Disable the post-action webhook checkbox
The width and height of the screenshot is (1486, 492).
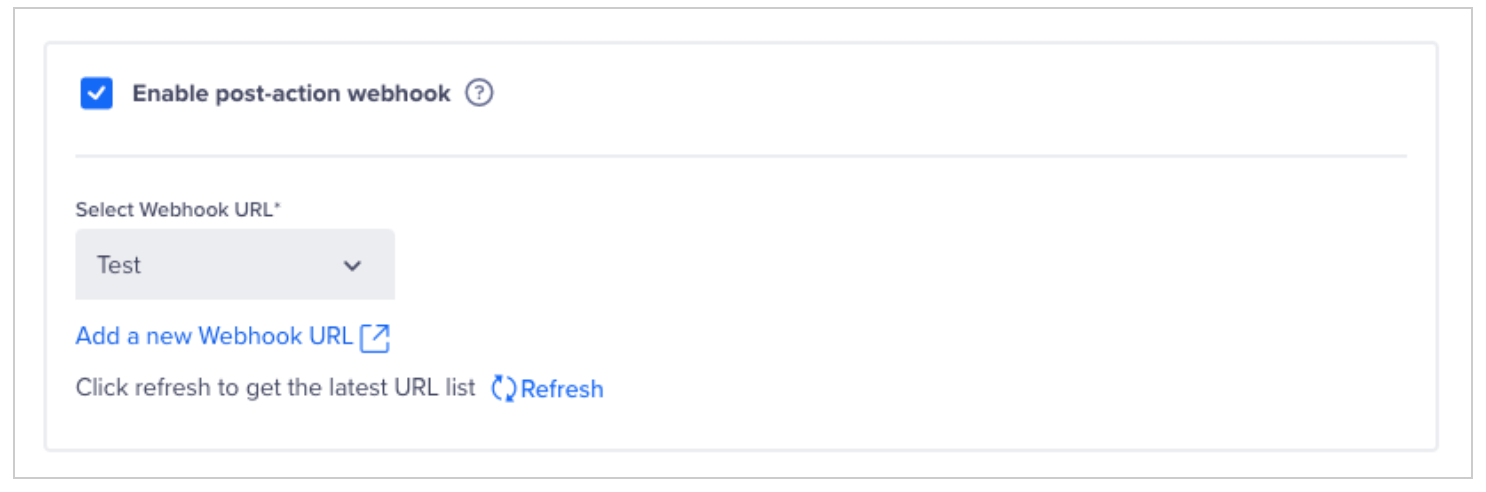coord(97,94)
